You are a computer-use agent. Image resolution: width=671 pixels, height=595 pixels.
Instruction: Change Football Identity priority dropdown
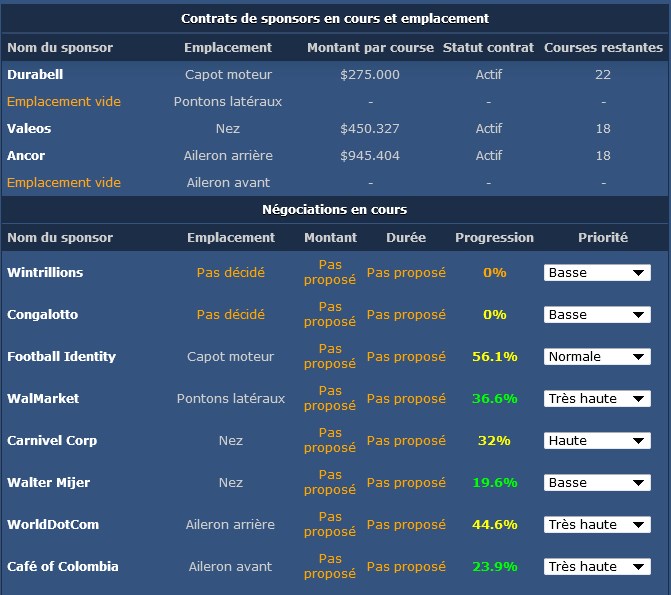coord(597,357)
